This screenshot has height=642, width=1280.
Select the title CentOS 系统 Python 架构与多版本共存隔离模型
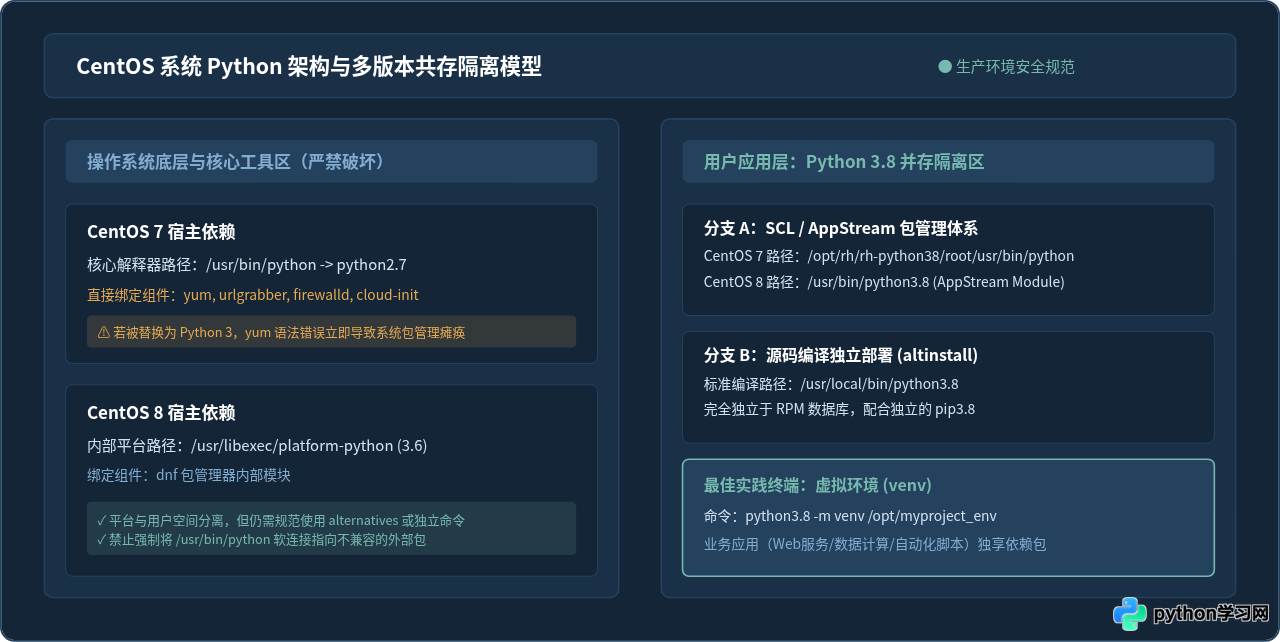pyautogui.click(x=309, y=67)
